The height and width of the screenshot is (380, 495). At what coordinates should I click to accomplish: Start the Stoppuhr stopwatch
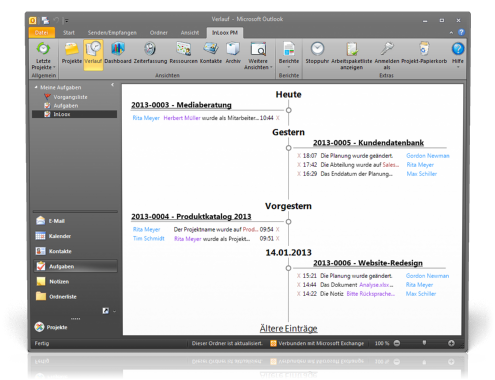tap(317, 53)
